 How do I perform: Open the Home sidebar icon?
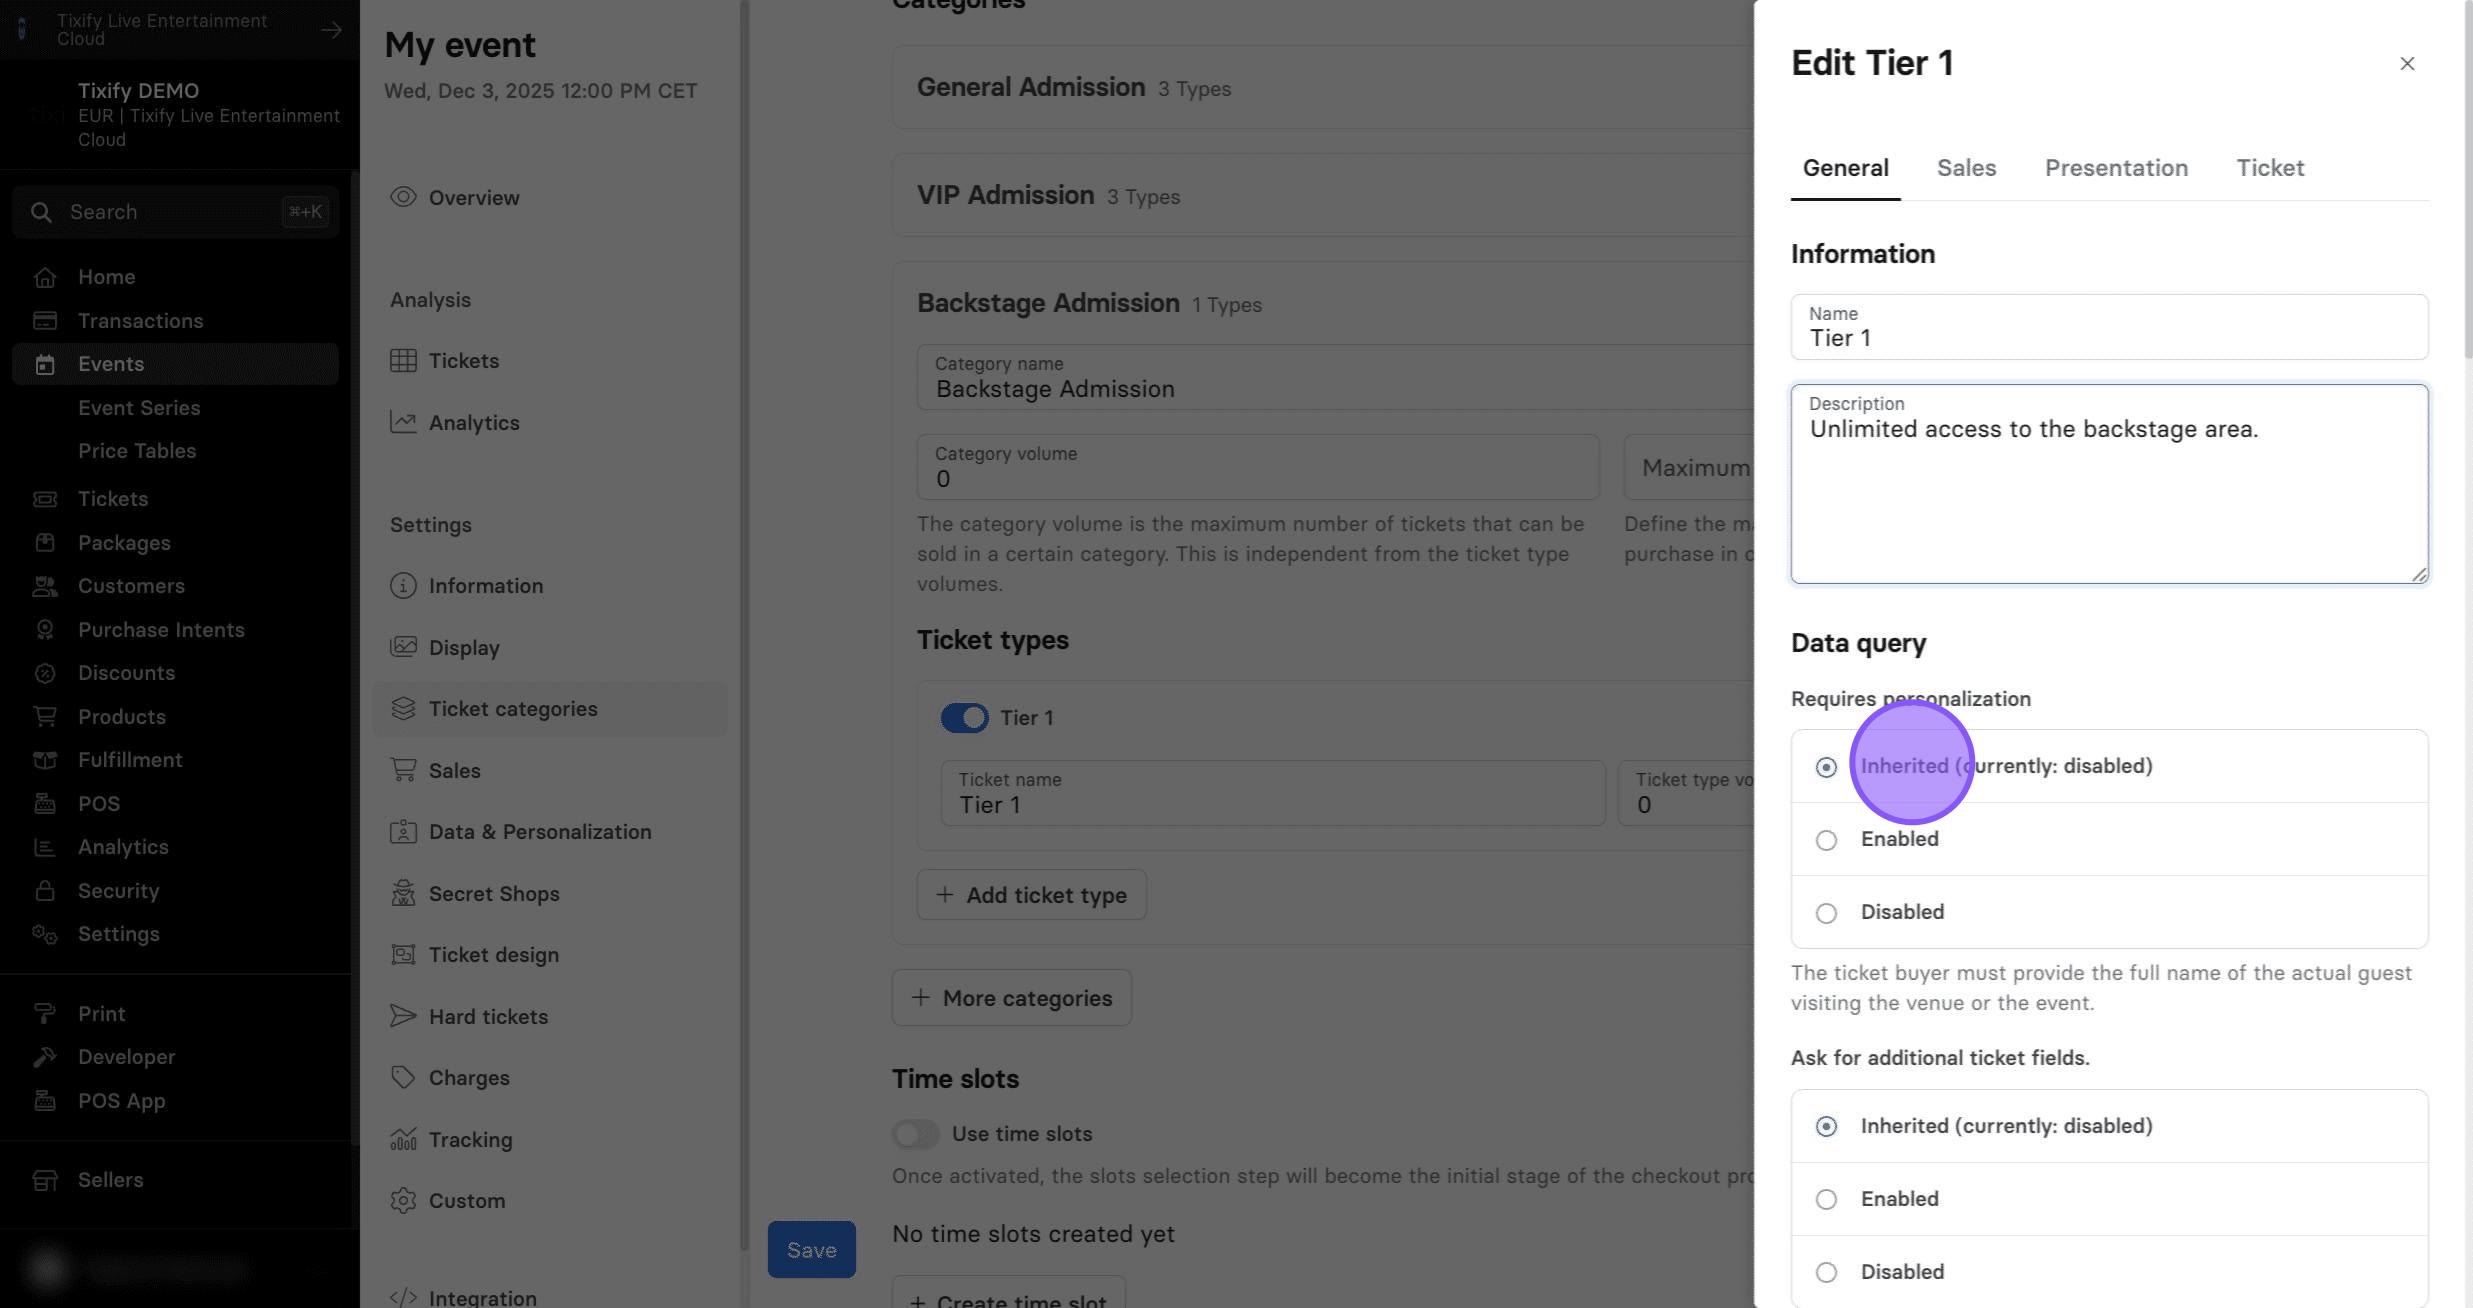click(44, 278)
